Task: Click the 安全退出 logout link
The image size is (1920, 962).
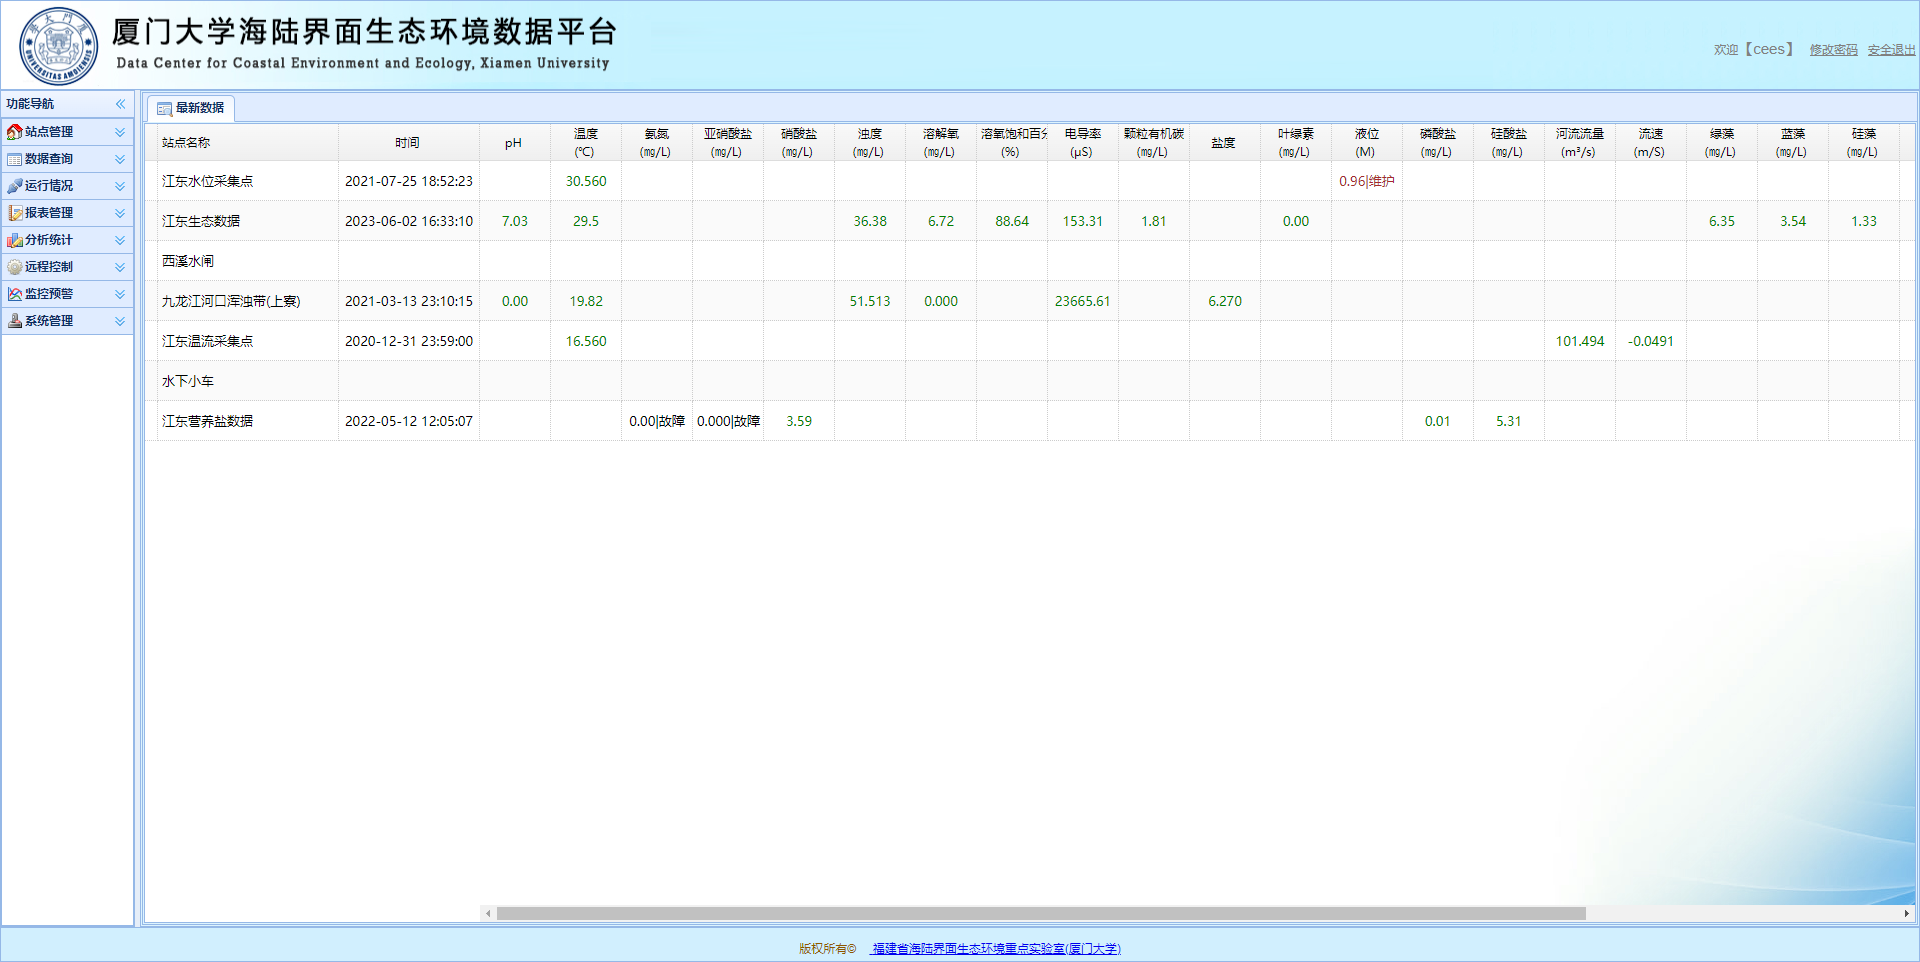Action: [x=1891, y=50]
